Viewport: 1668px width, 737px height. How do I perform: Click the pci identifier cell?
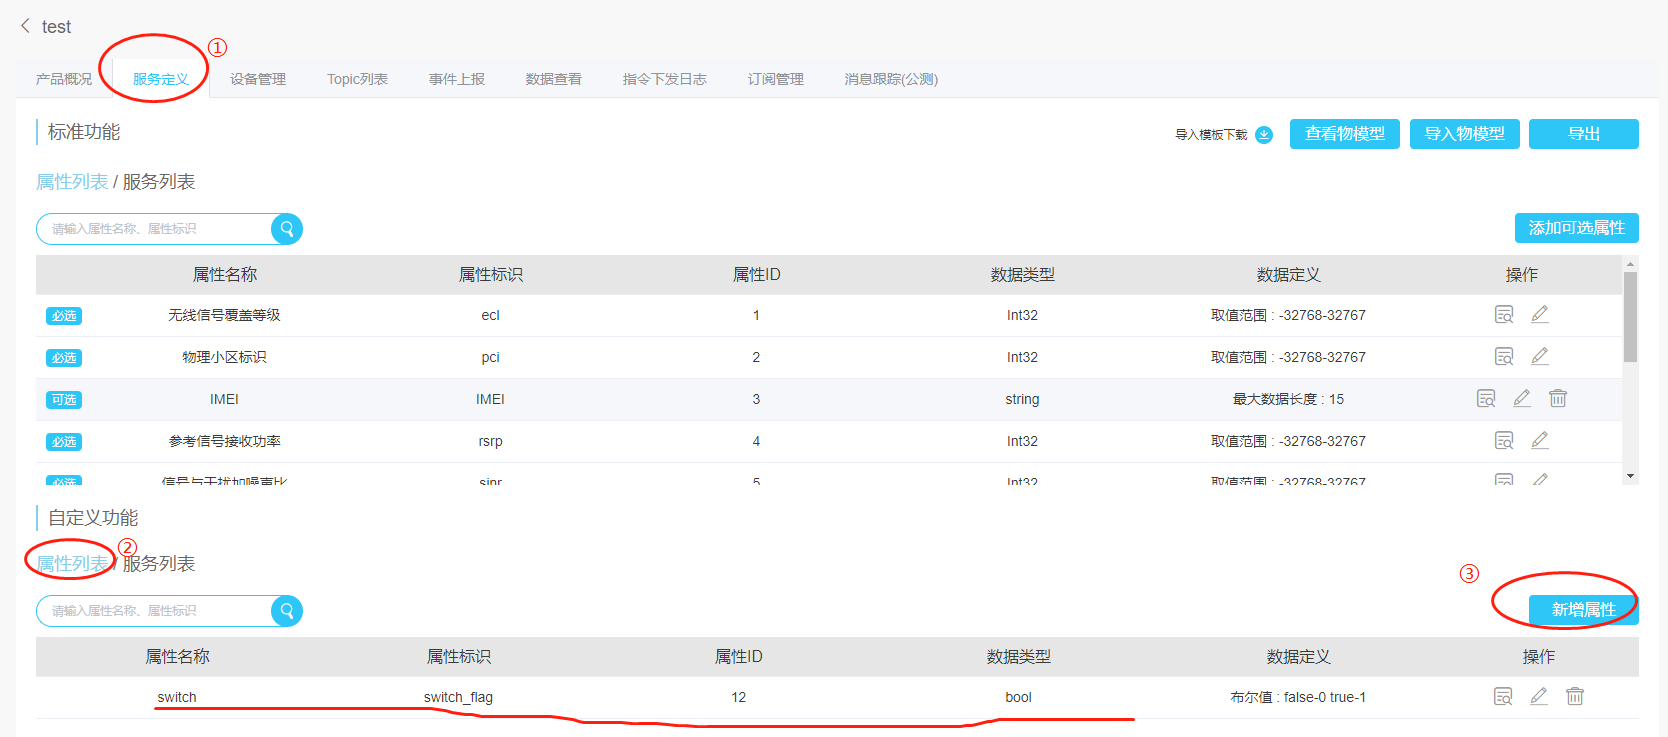click(490, 357)
